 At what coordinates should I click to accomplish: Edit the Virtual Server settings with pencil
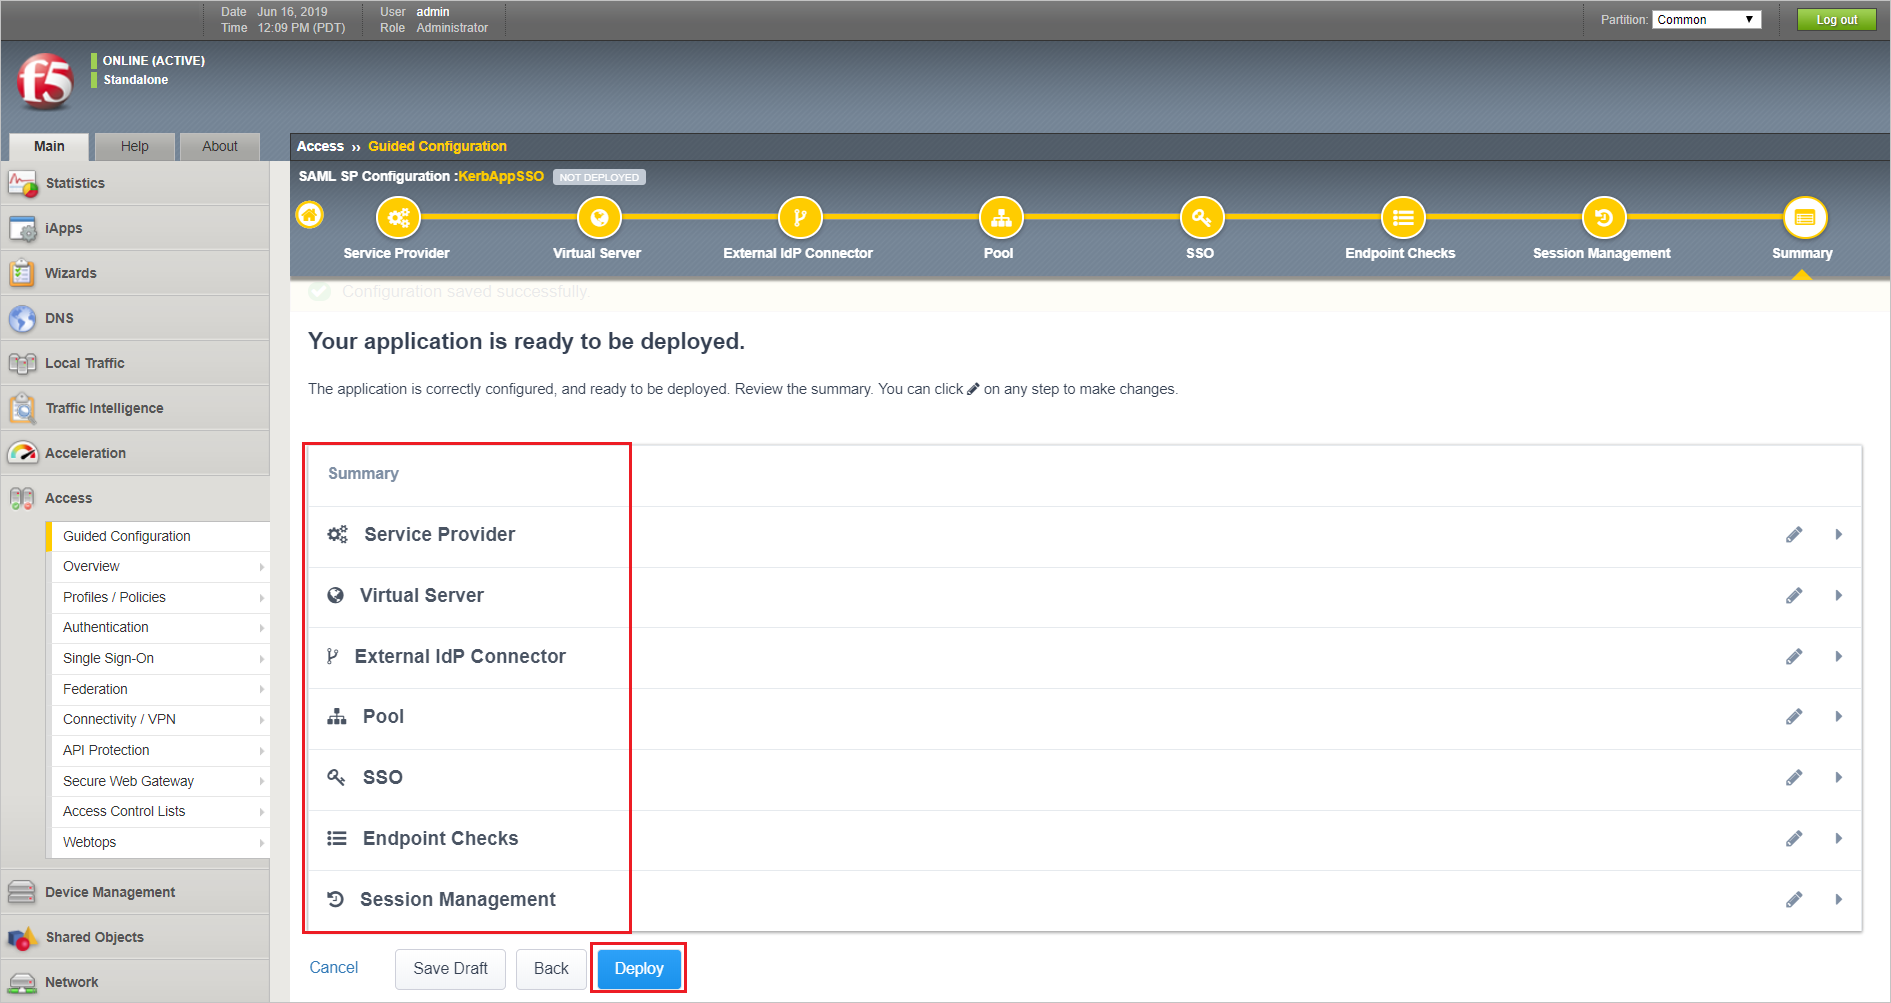1794,596
